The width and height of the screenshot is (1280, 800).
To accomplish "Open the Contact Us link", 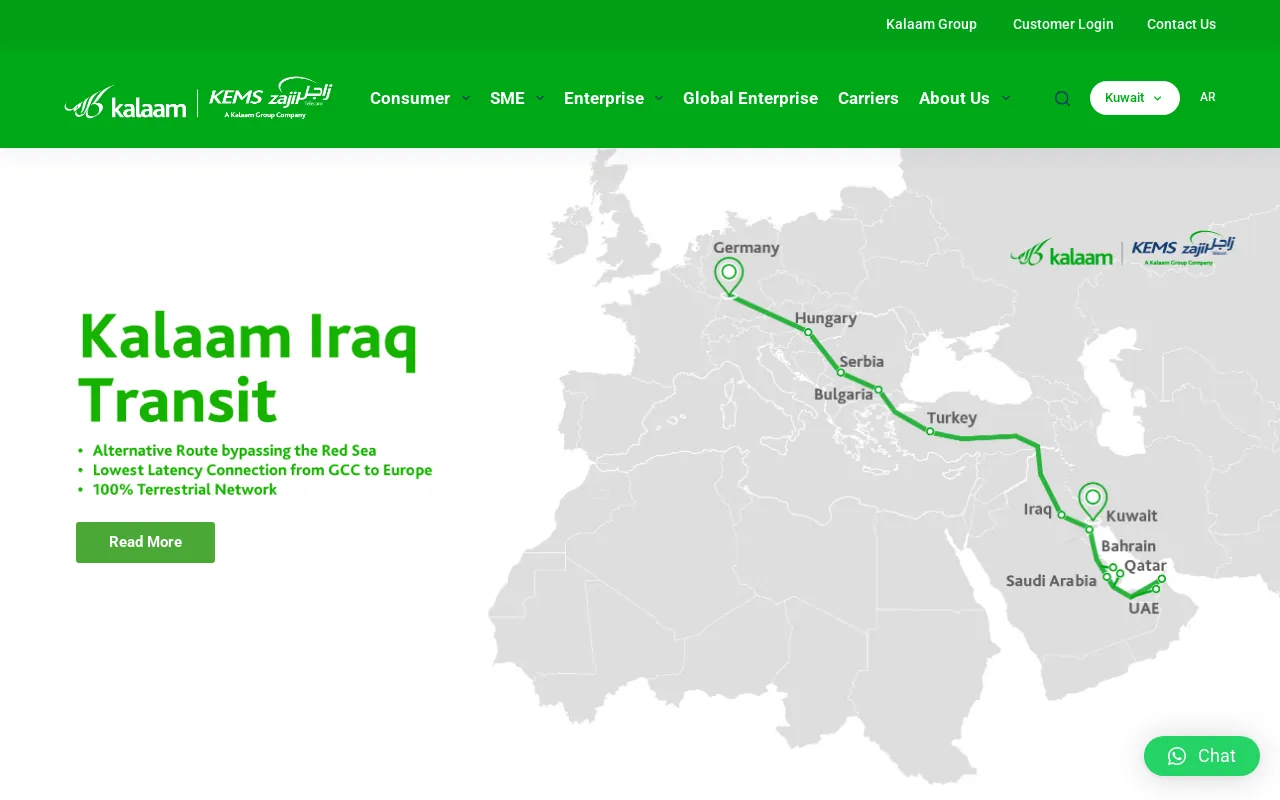I will tap(1181, 24).
